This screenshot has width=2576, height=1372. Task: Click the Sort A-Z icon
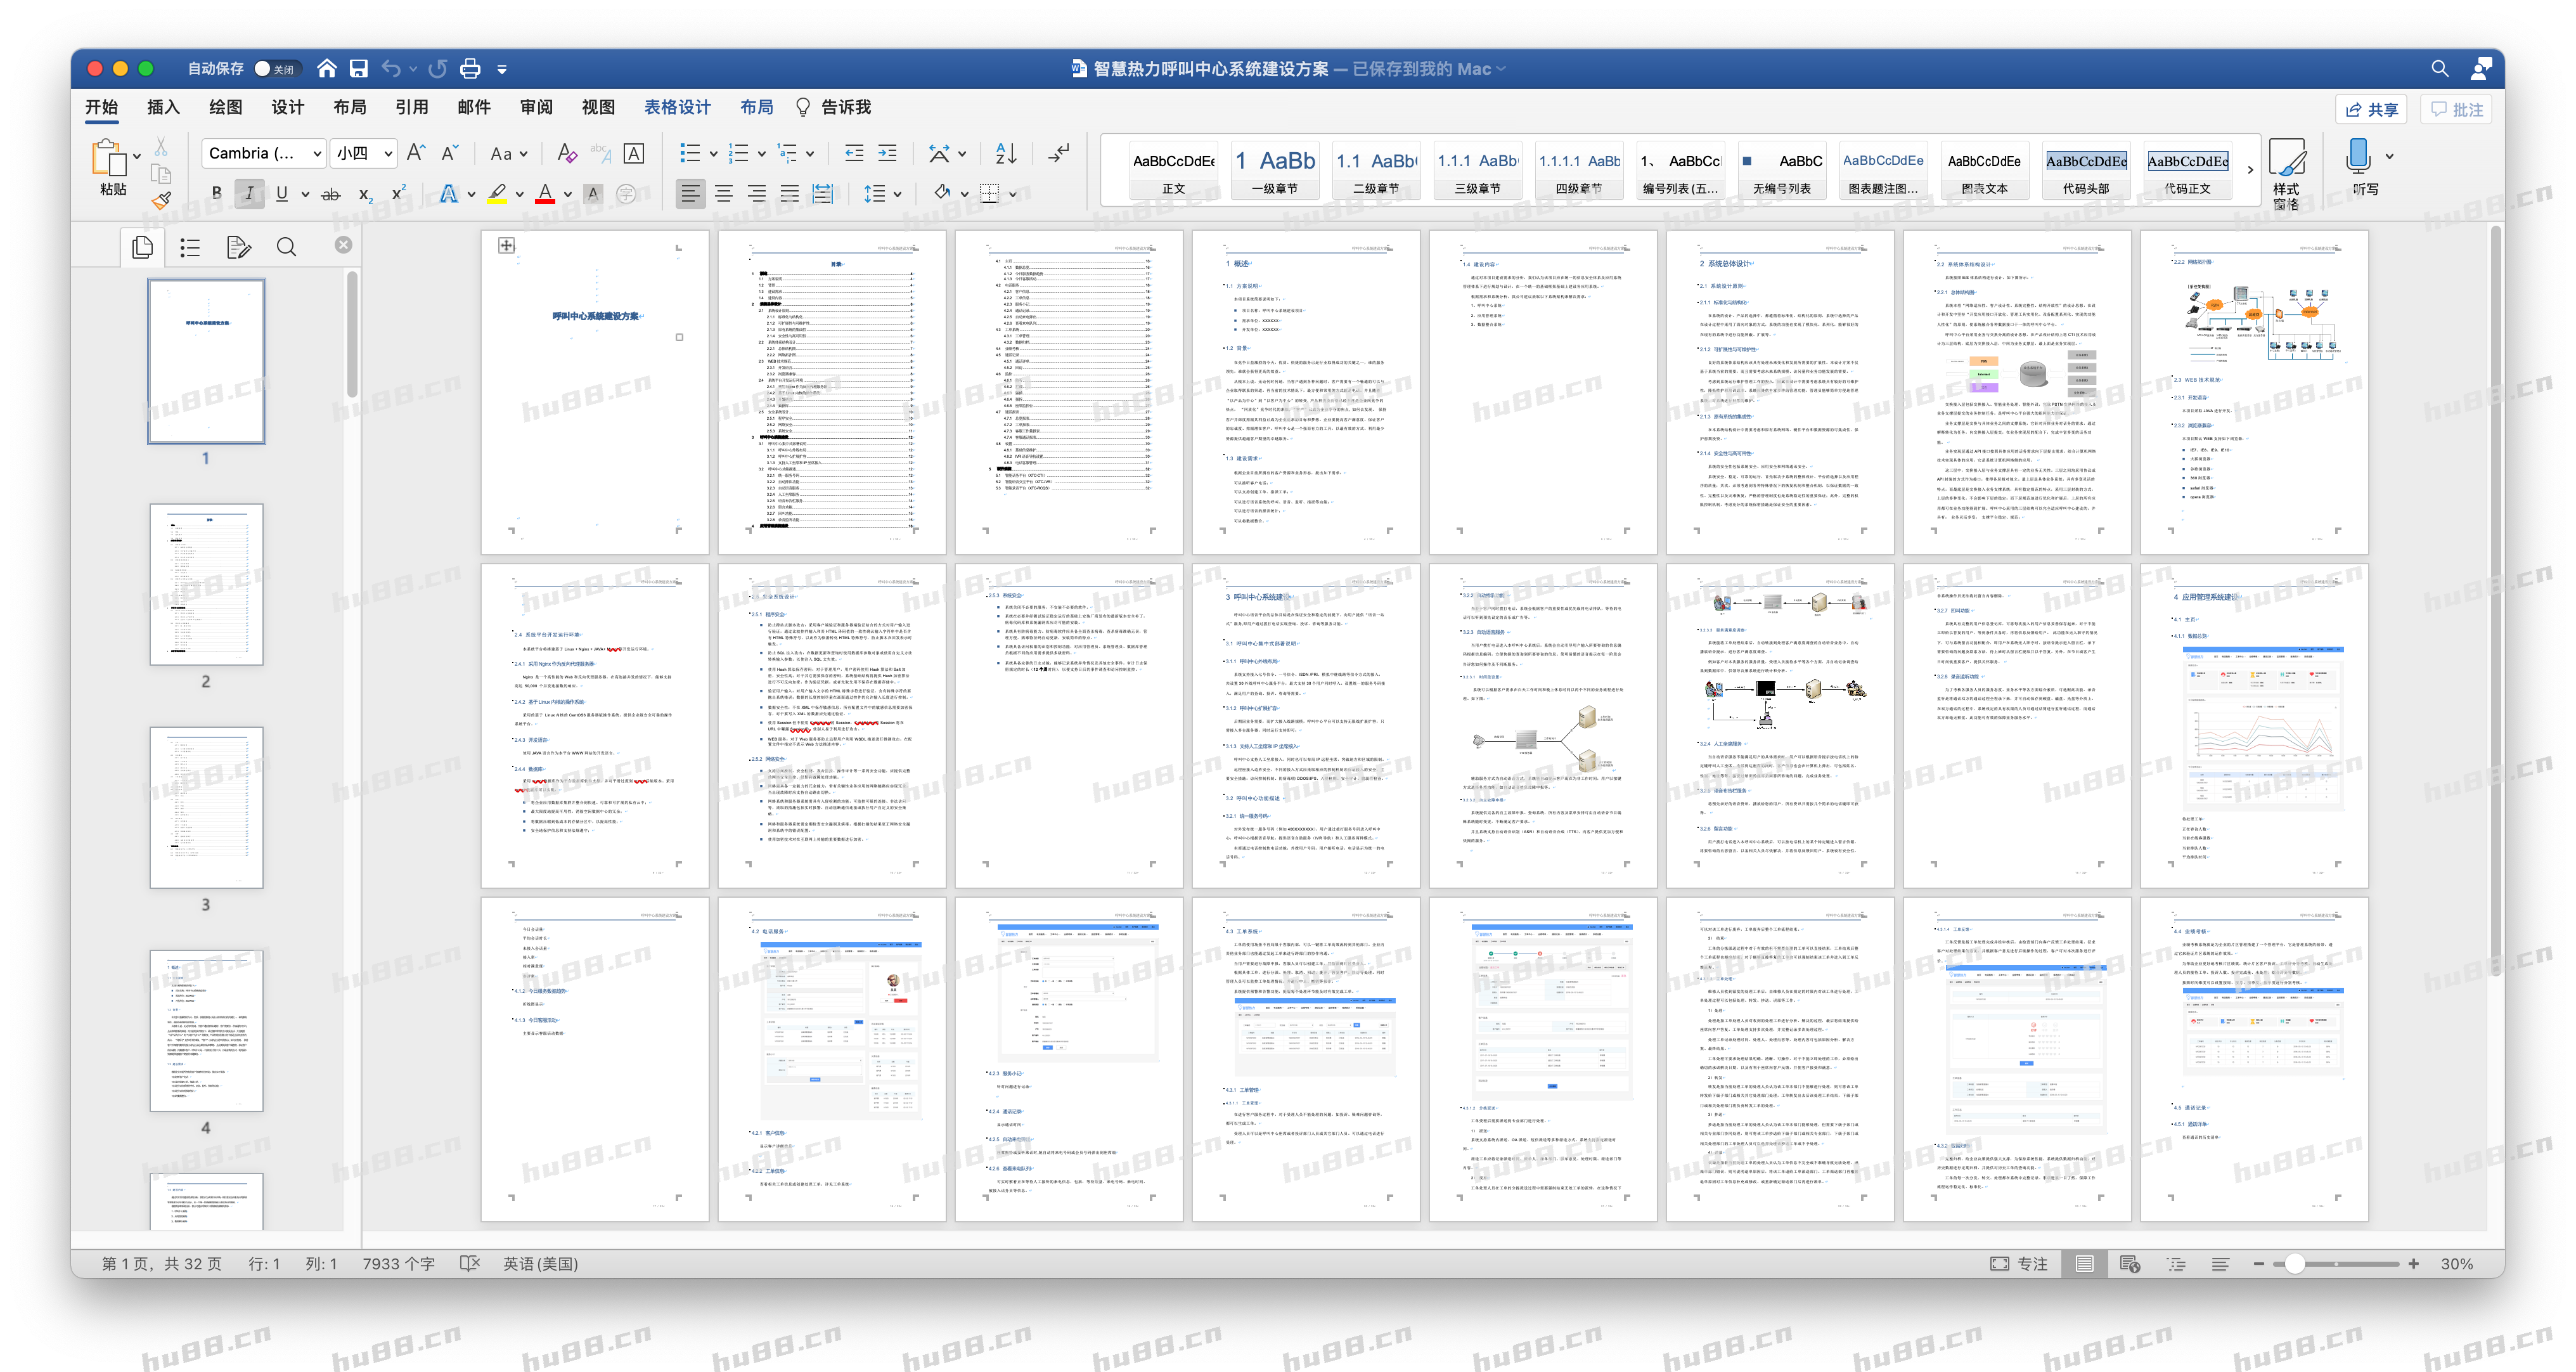[x=1006, y=153]
